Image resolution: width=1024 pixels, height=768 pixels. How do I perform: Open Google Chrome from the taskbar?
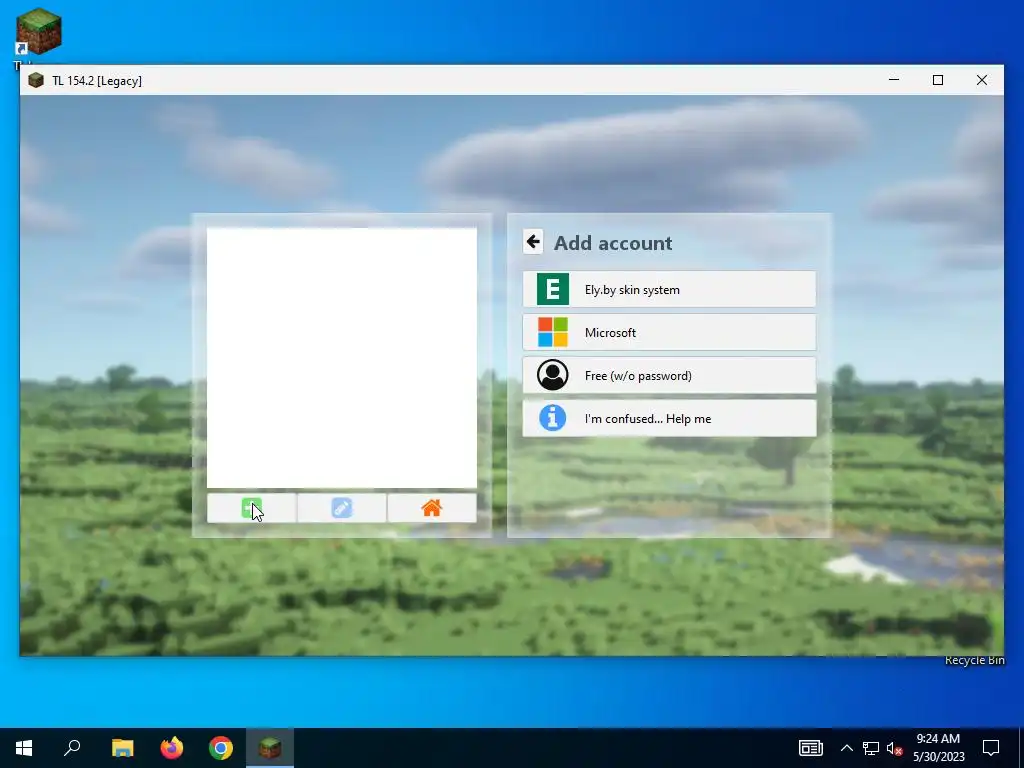(221, 748)
